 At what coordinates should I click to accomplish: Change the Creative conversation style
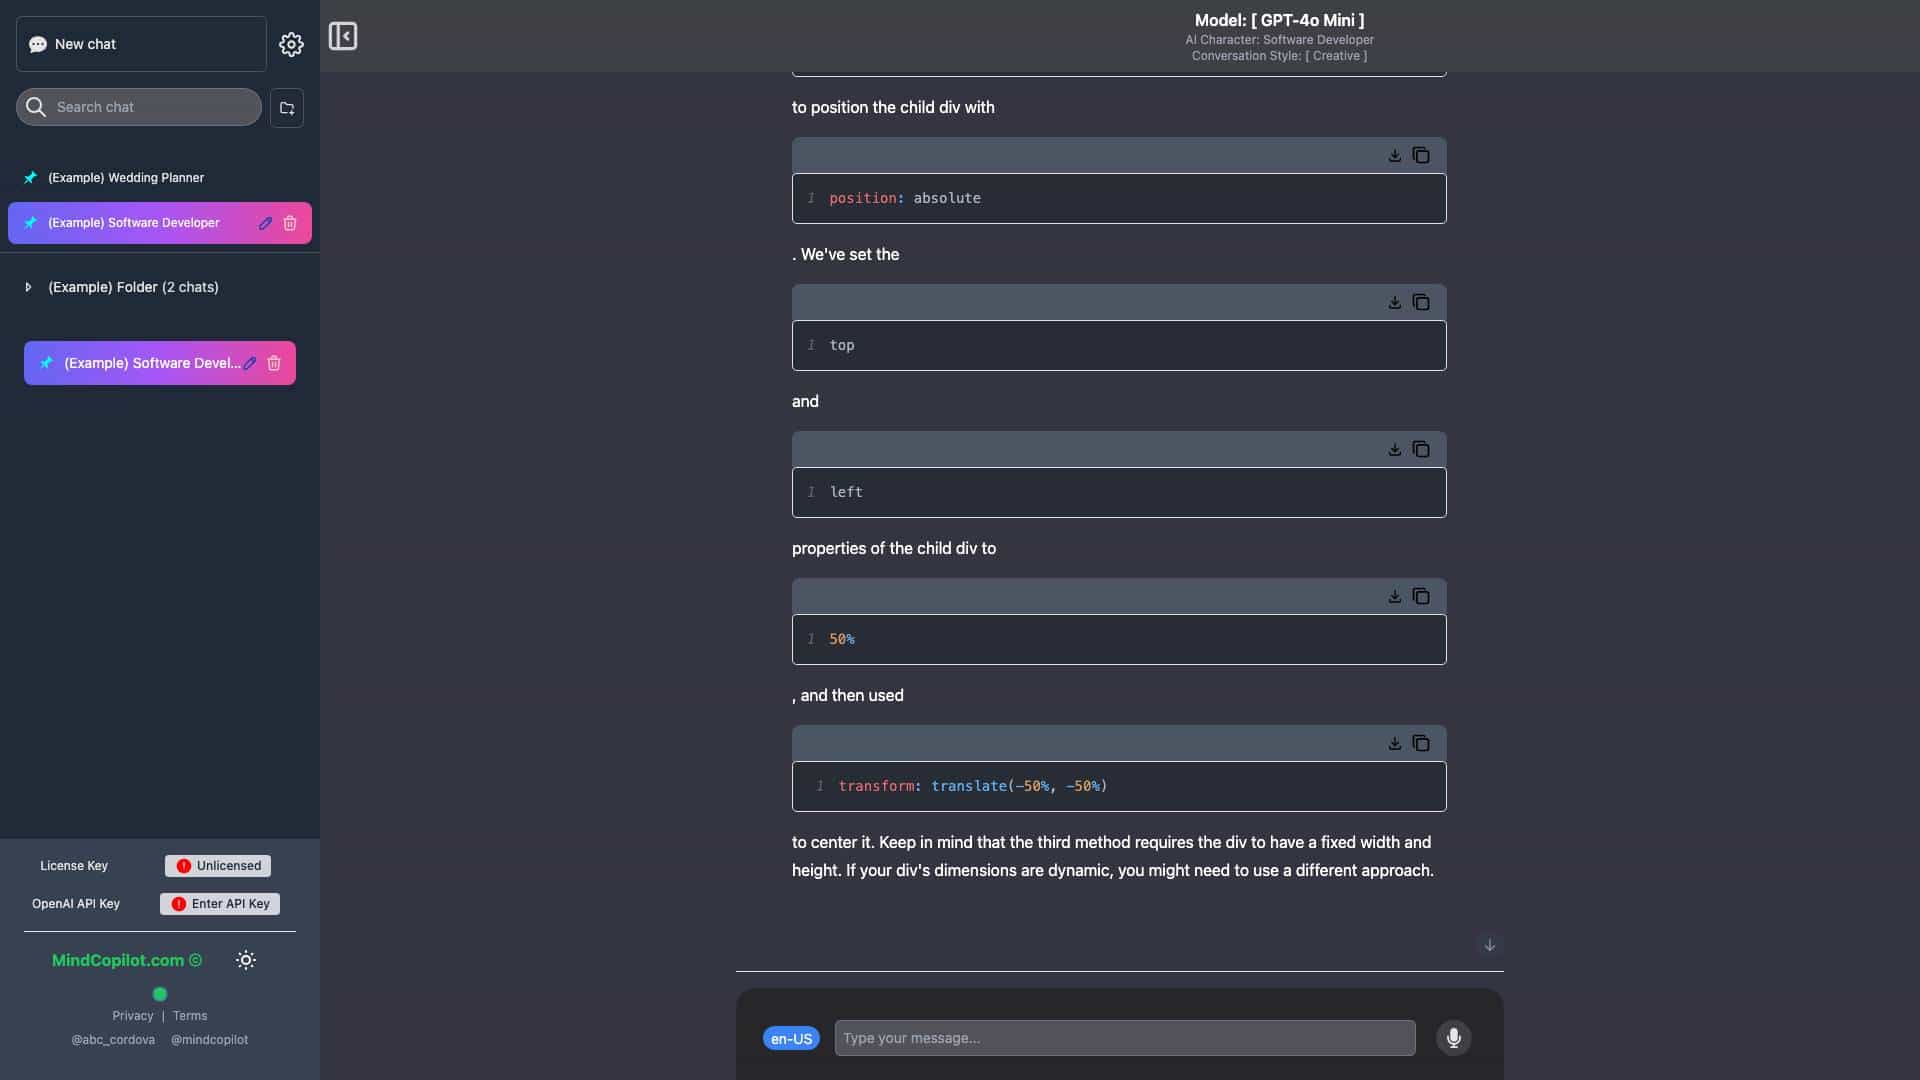coord(1279,56)
